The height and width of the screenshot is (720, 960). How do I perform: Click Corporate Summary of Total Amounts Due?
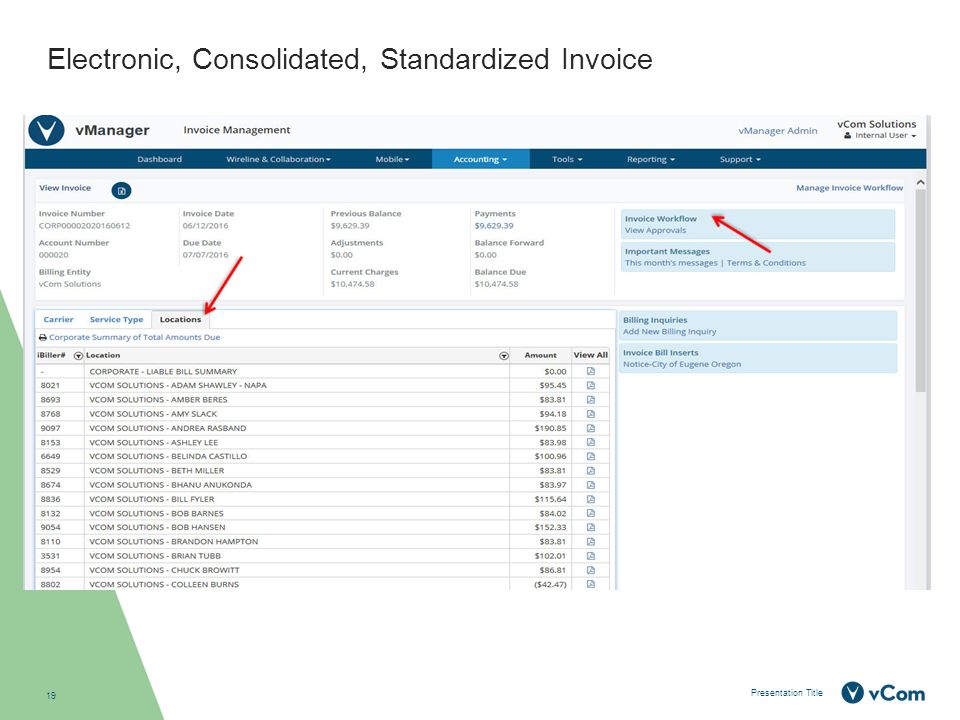coord(134,337)
